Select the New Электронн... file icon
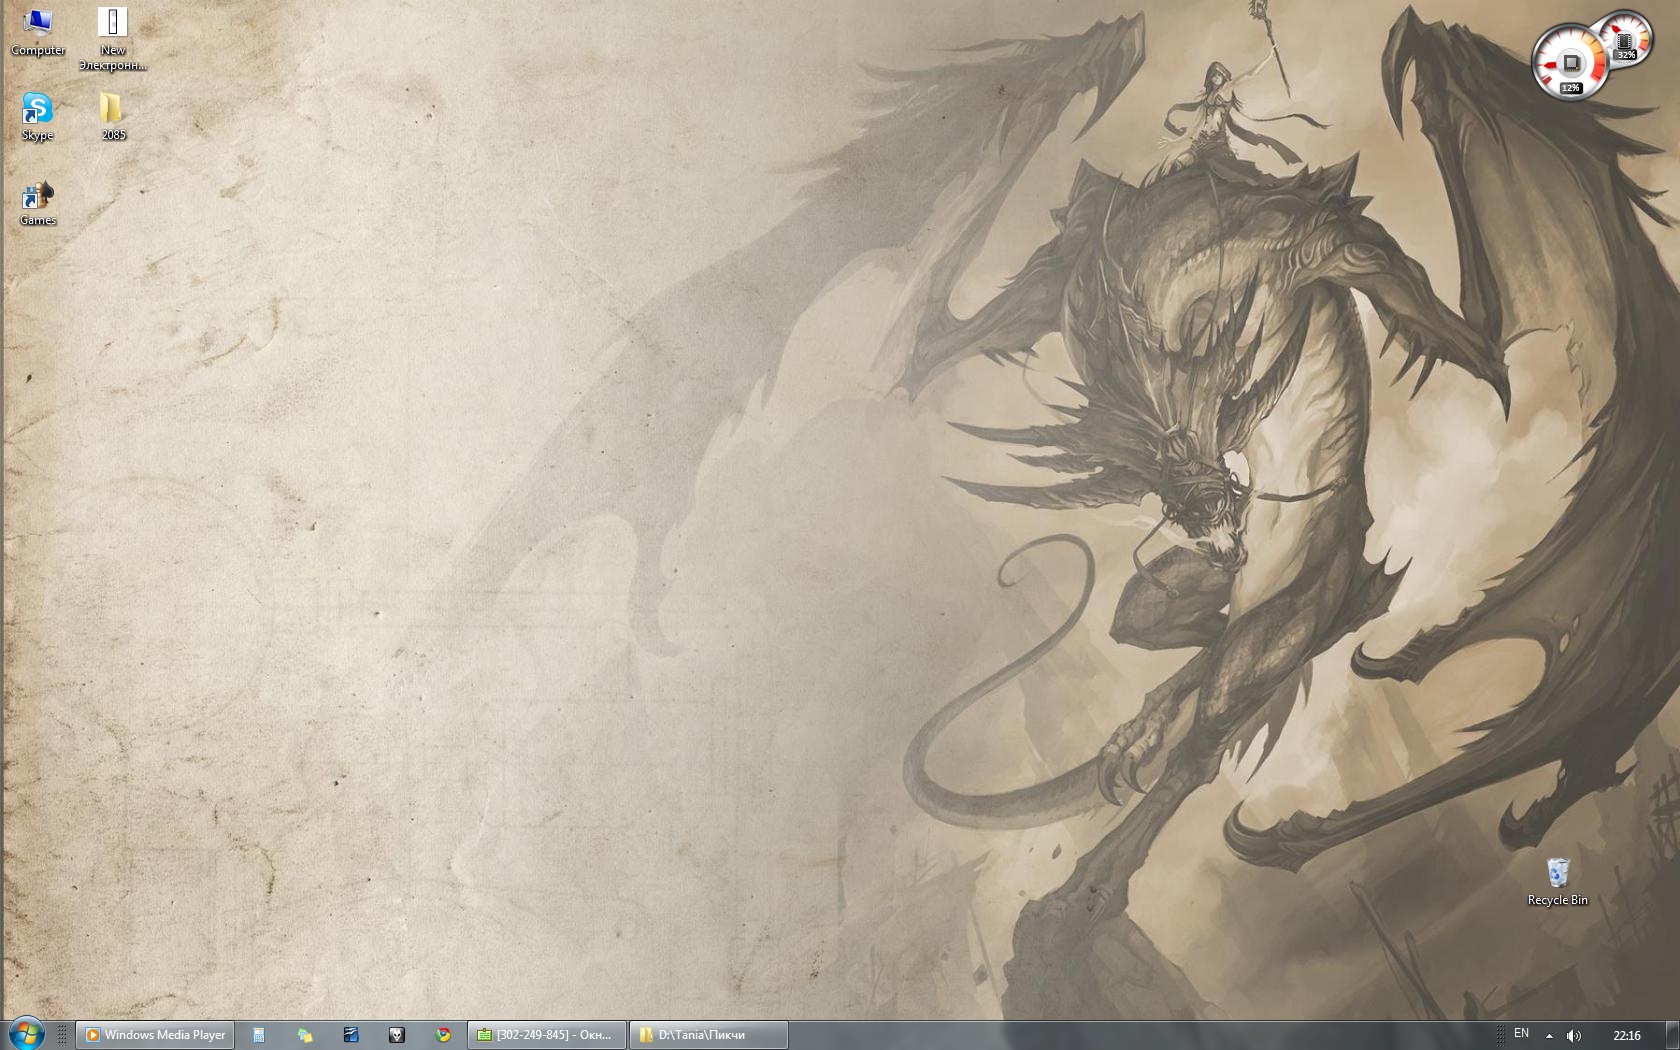The height and width of the screenshot is (1050, 1680). tap(113, 39)
